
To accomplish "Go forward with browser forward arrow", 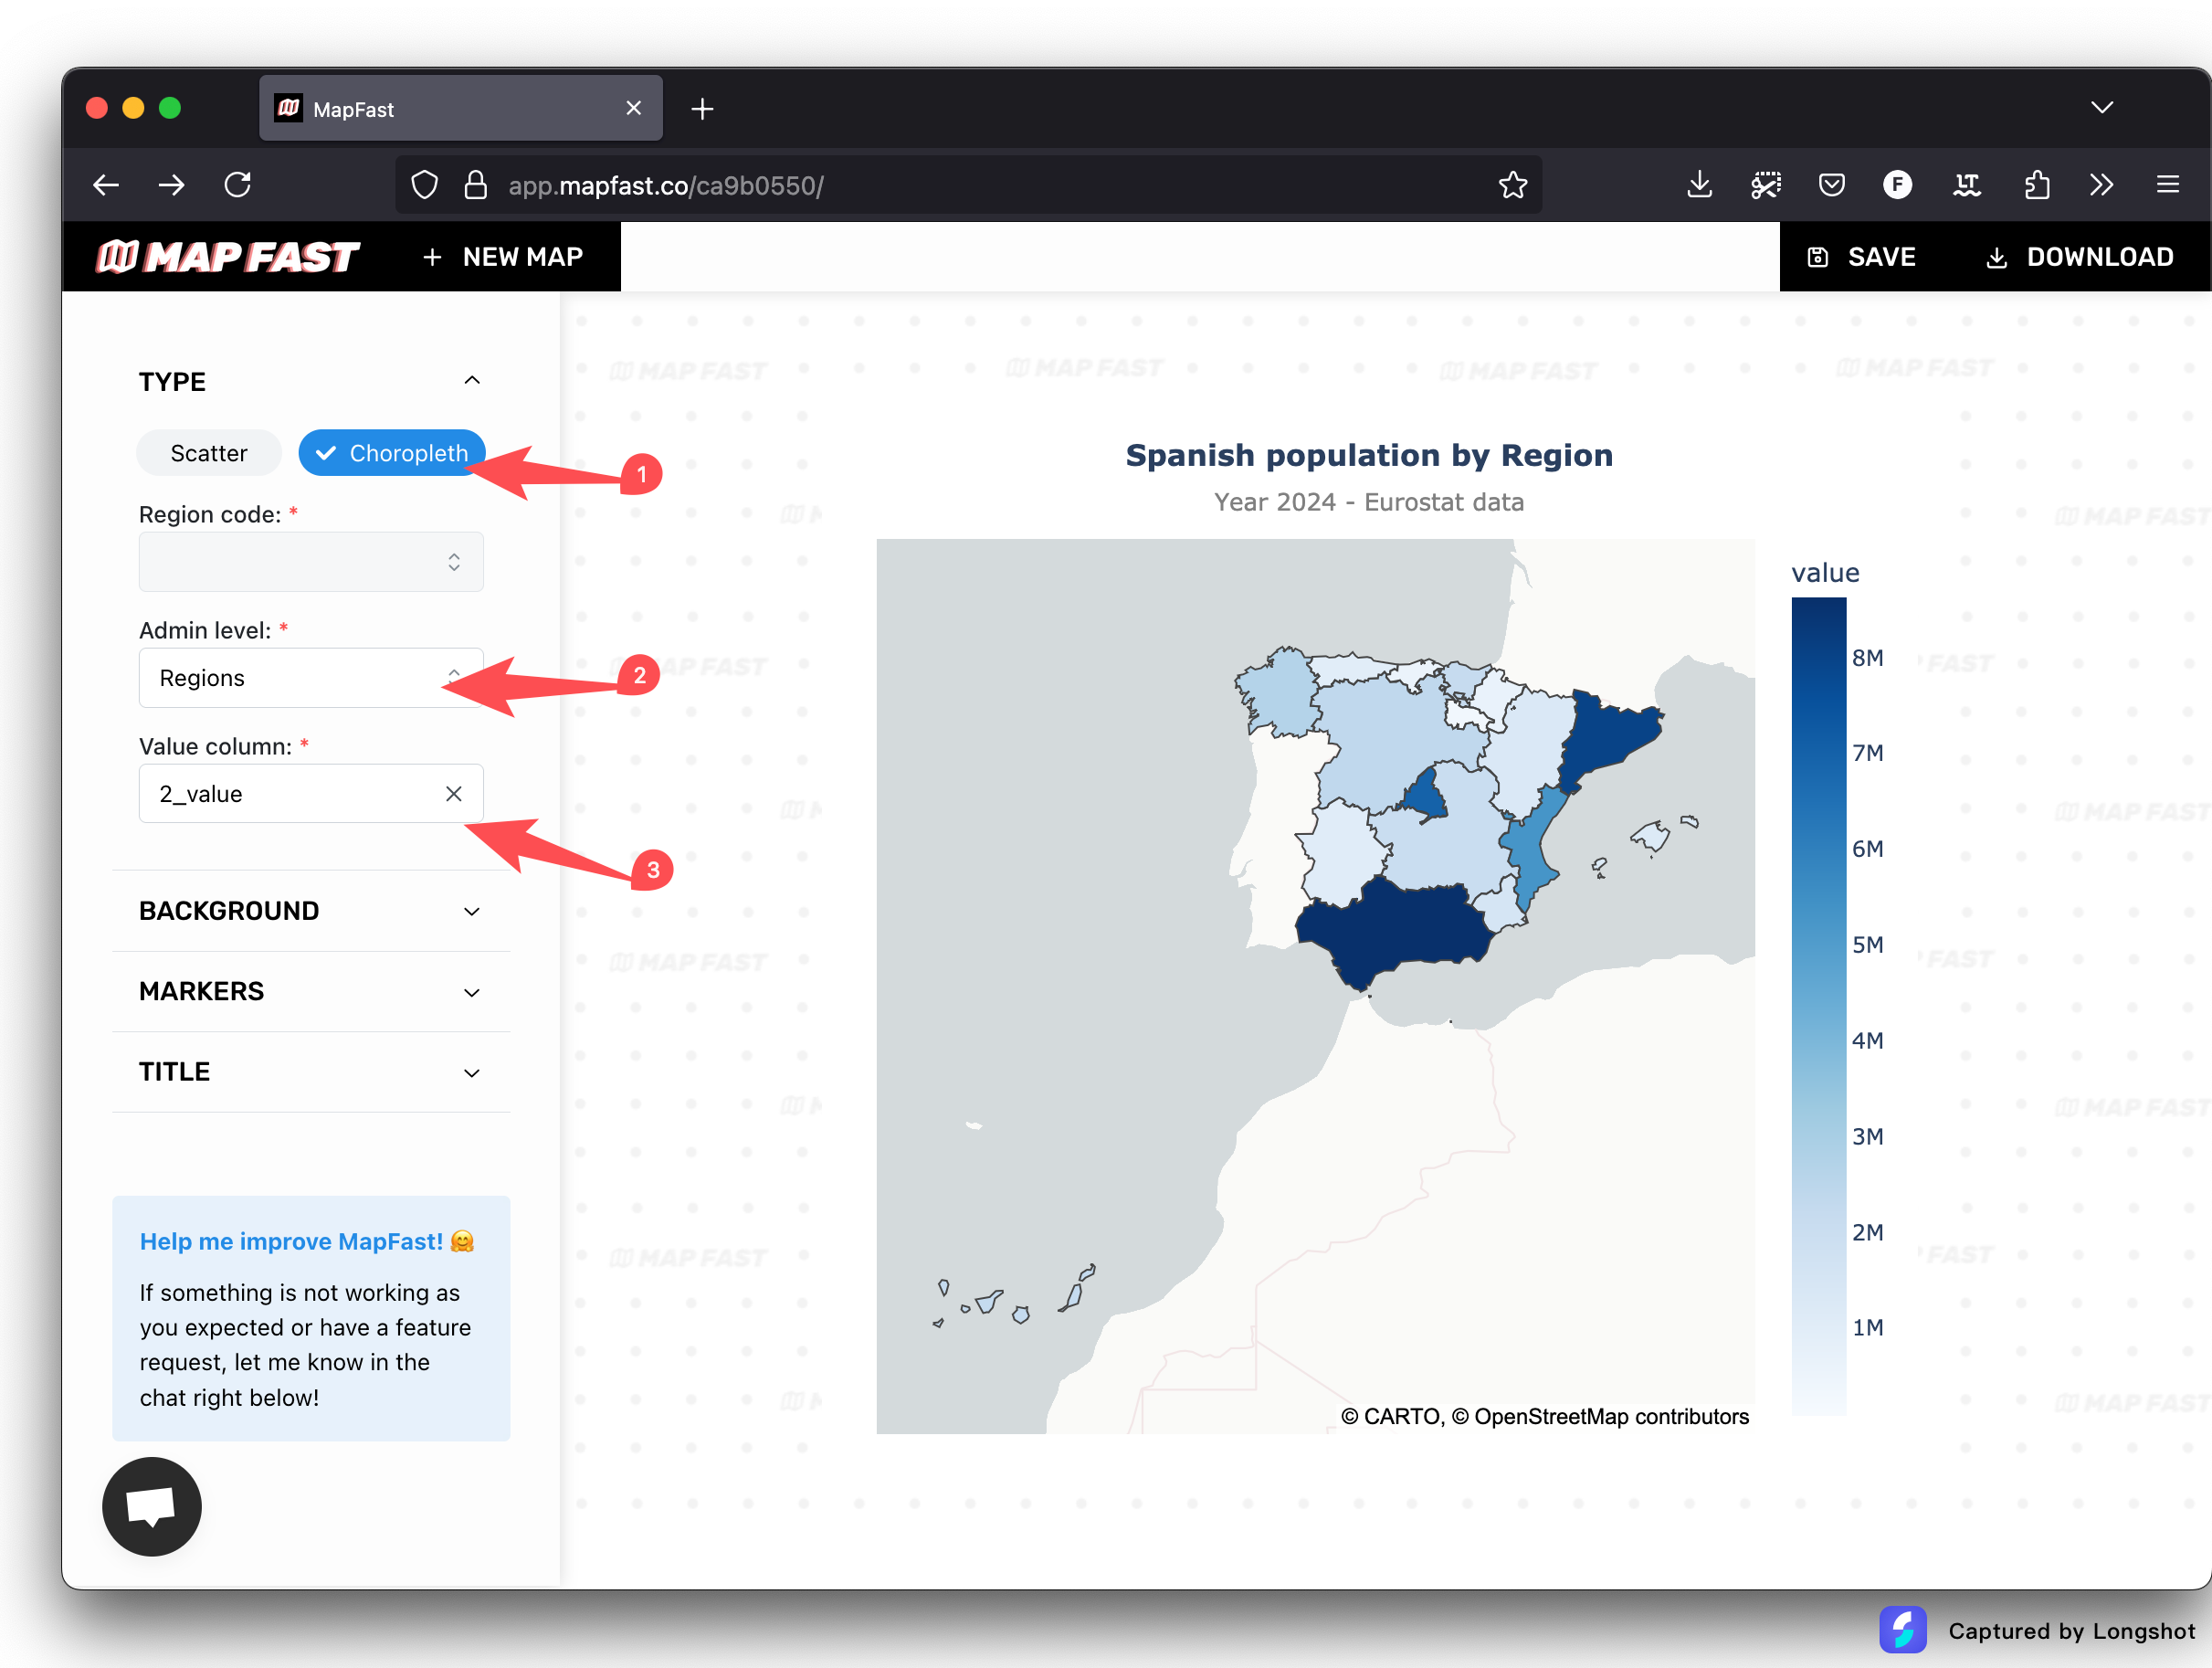I will (x=172, y=185).
